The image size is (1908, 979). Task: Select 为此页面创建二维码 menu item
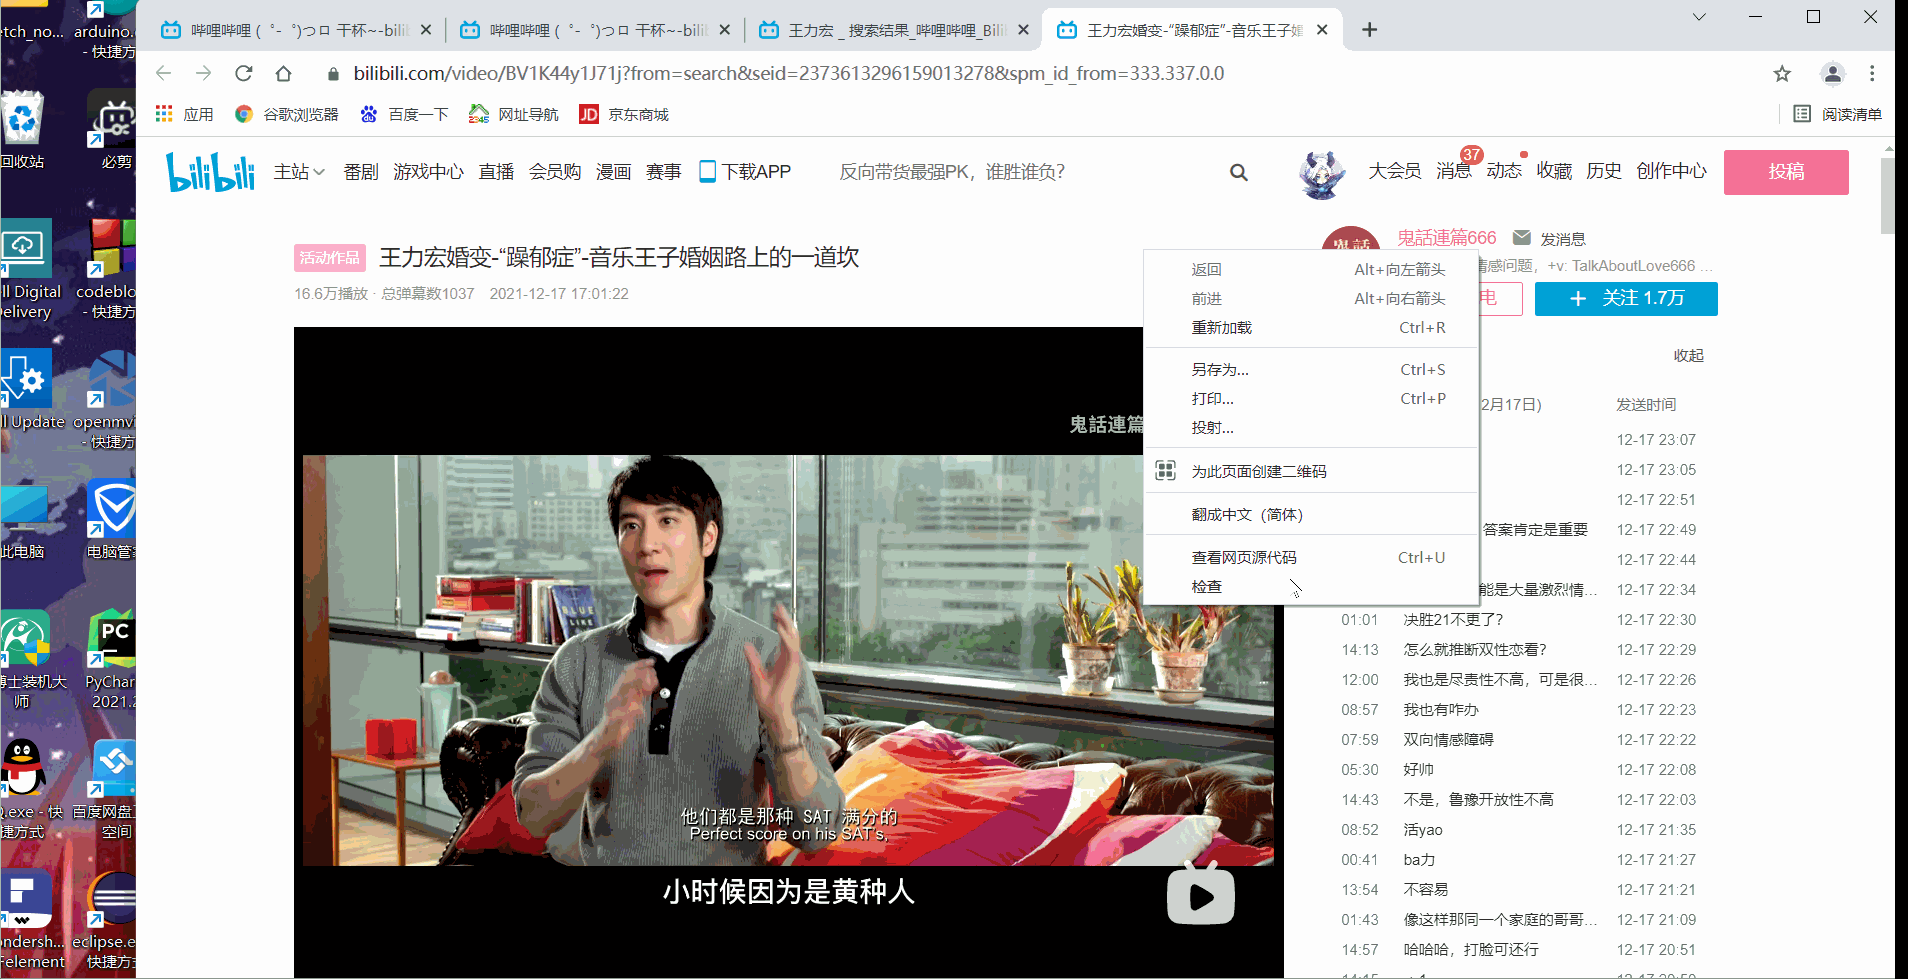point(1311,471)
